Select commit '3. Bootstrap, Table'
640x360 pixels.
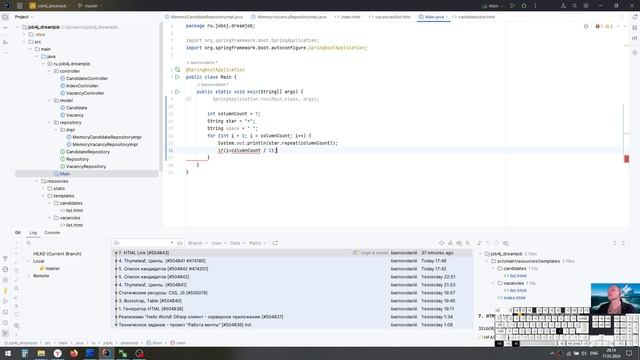[x=292, y=301]
